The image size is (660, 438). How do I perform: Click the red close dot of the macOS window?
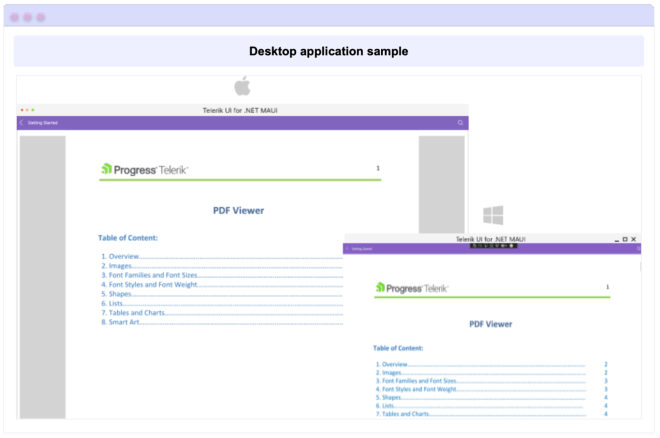click(22, 110)
